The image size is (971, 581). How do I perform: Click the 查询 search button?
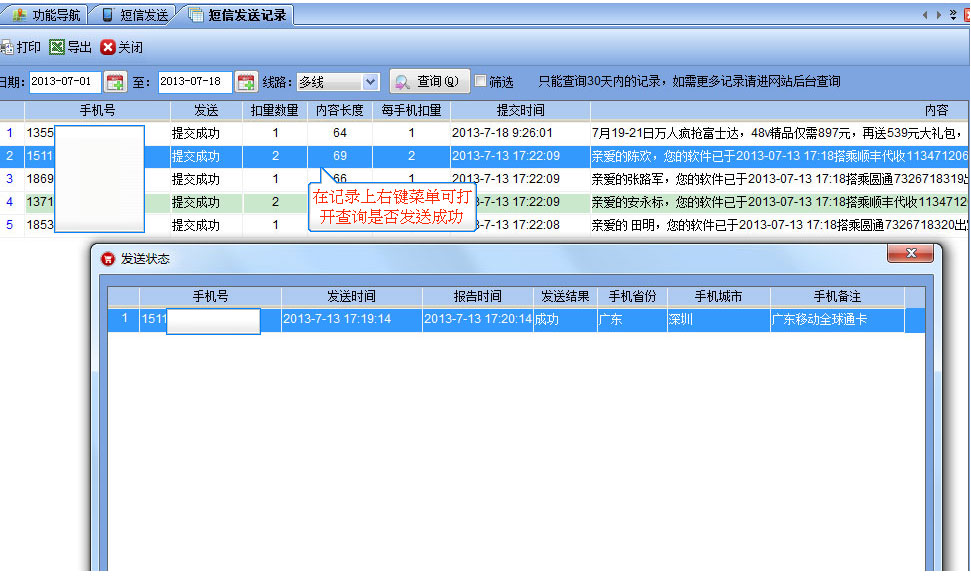[x=429, y=82]
